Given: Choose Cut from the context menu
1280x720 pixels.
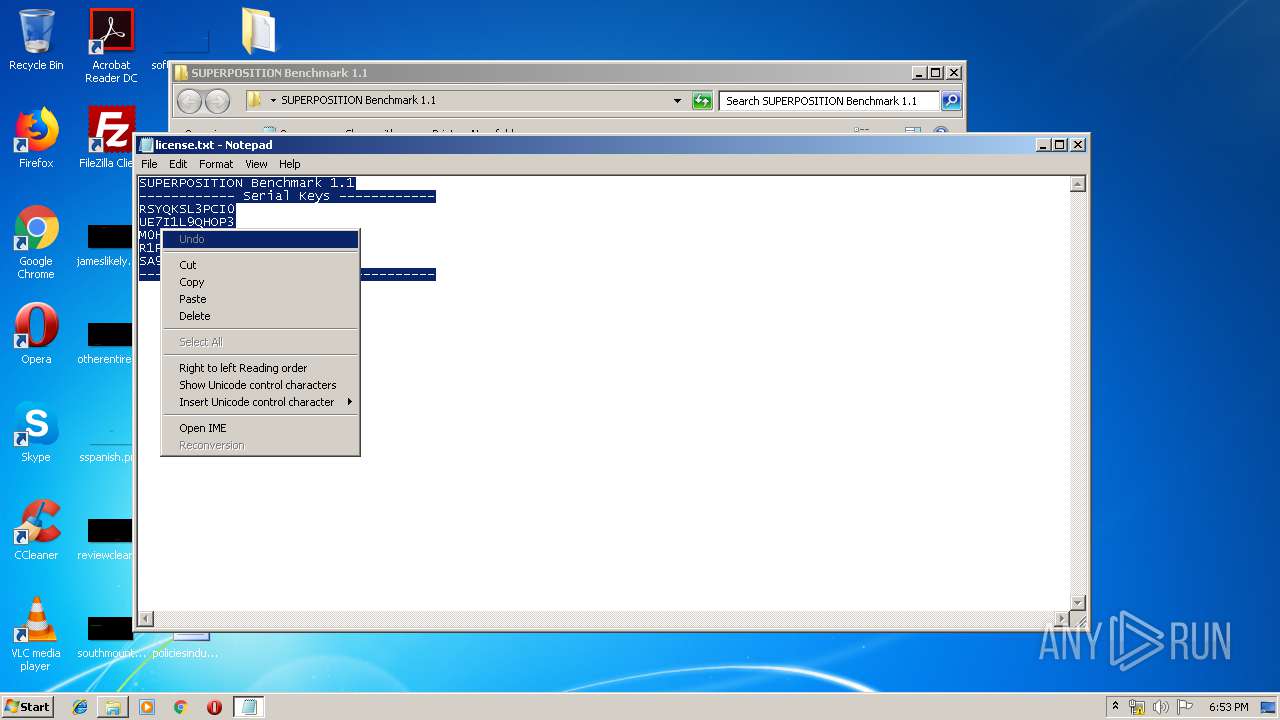Looking at the screenshot, I should [260, 265].
